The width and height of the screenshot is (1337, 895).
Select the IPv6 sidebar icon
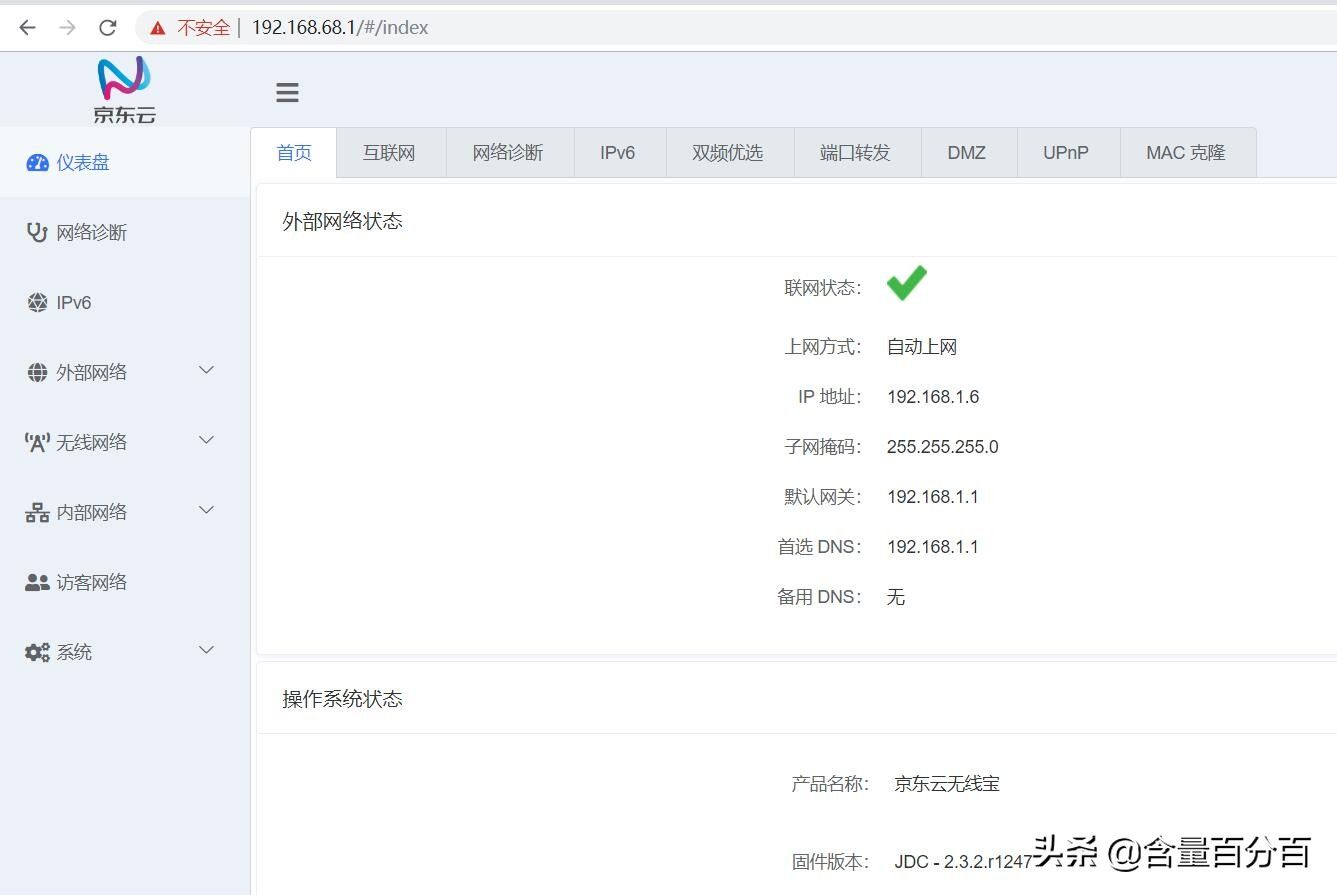[x=37, y=303]
